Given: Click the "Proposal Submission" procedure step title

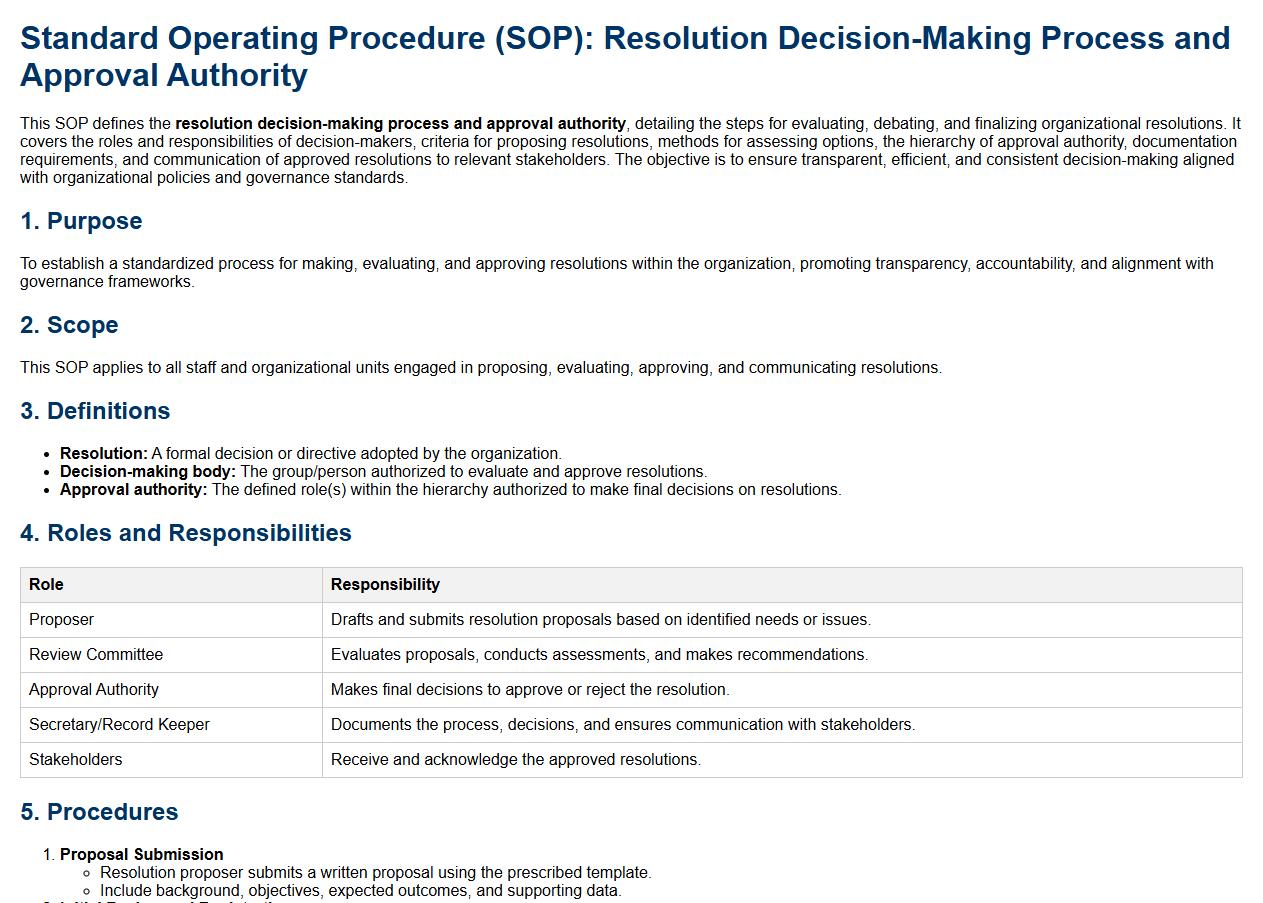Looking at the screenshot, I should (142, 854).
